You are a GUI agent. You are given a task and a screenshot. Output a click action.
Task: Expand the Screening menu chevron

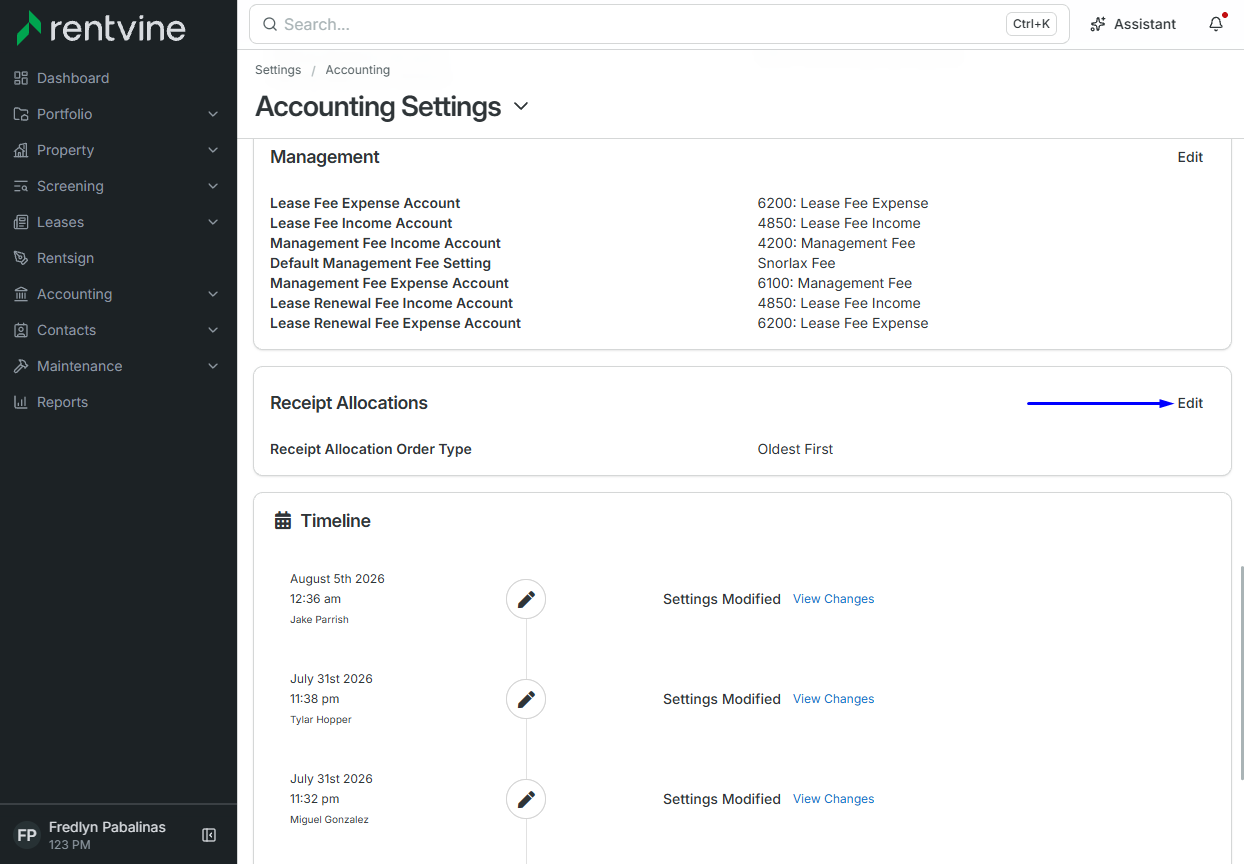pos(213,186)
